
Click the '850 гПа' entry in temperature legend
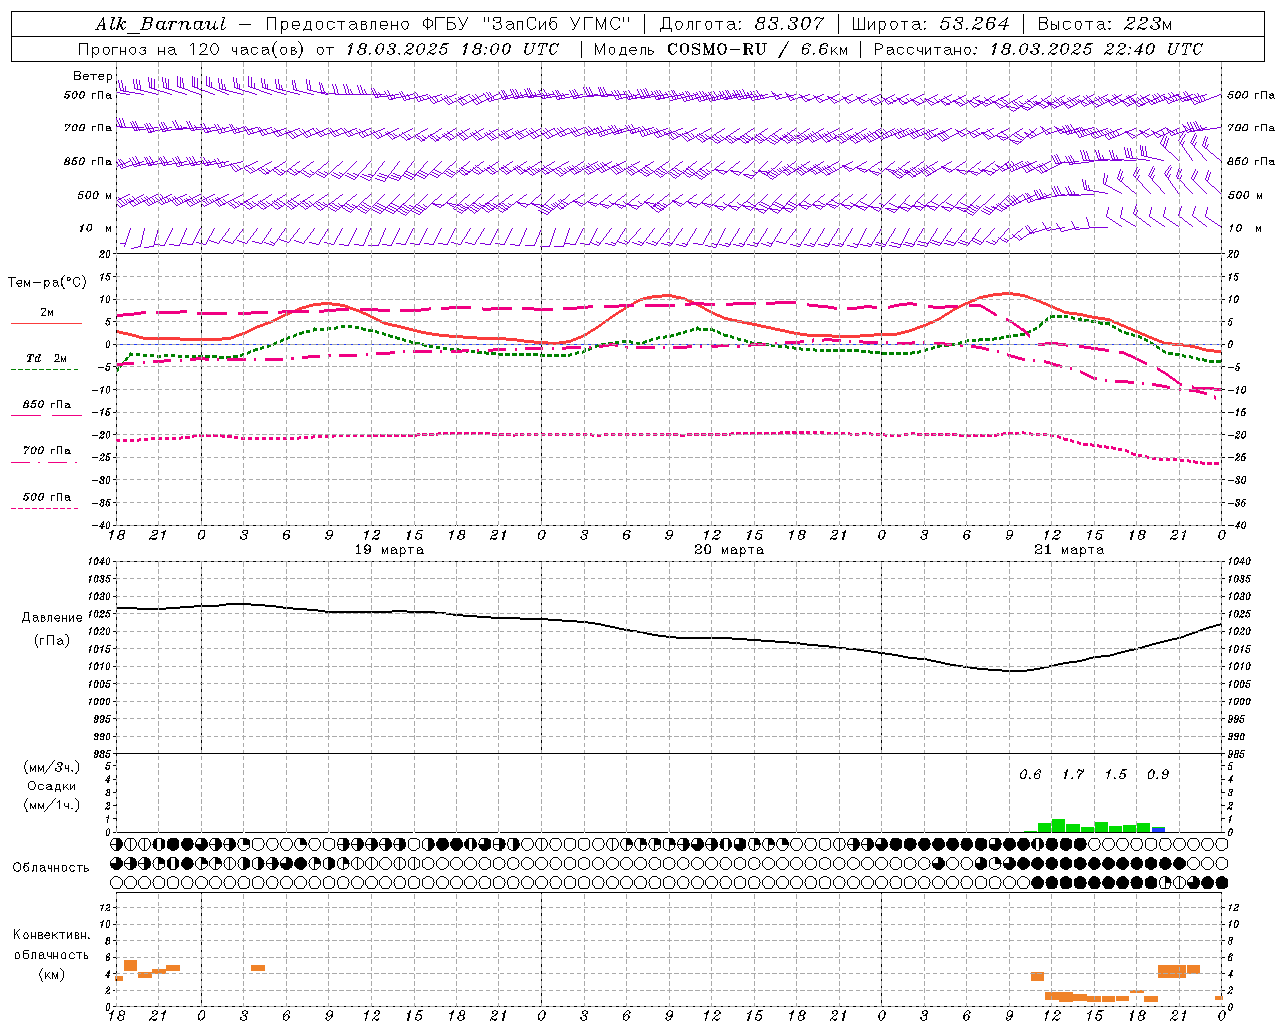47,405
